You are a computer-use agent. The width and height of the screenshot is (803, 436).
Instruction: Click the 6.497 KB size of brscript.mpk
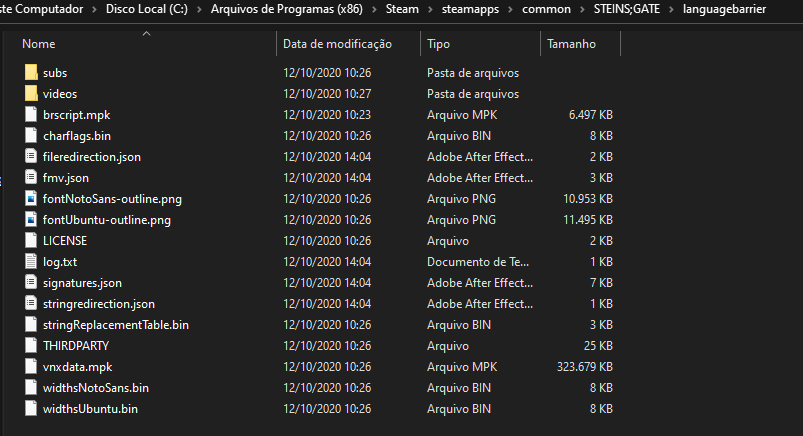coord(590,115)
